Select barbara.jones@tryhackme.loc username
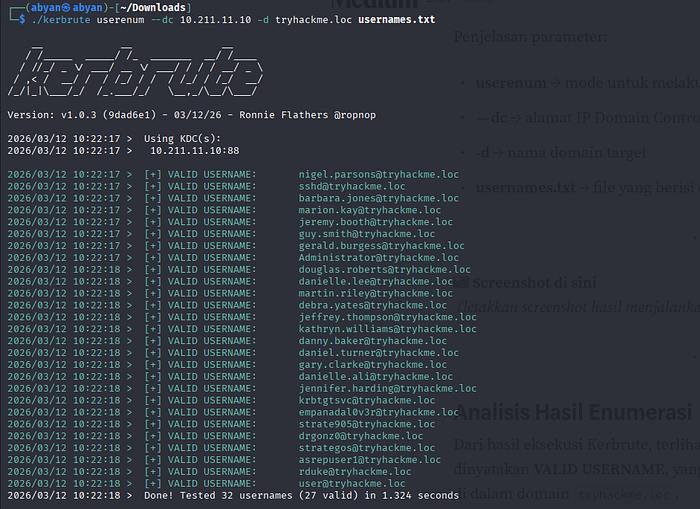Viewport: 700px width, 509px height. coord(379,198)
